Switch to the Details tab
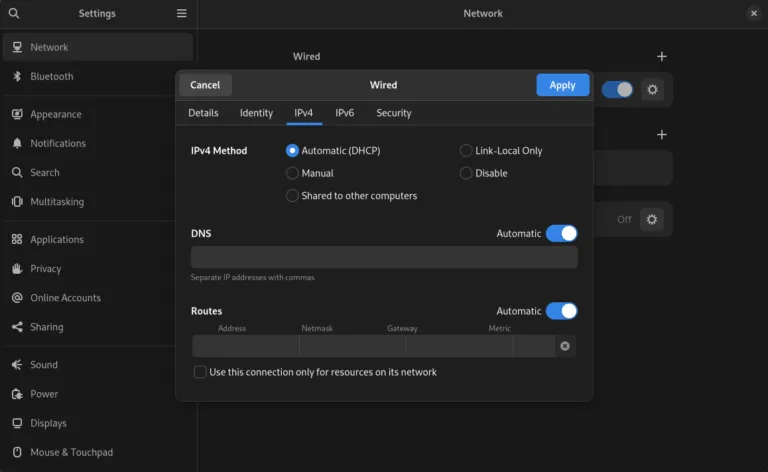 coord(203,113)
